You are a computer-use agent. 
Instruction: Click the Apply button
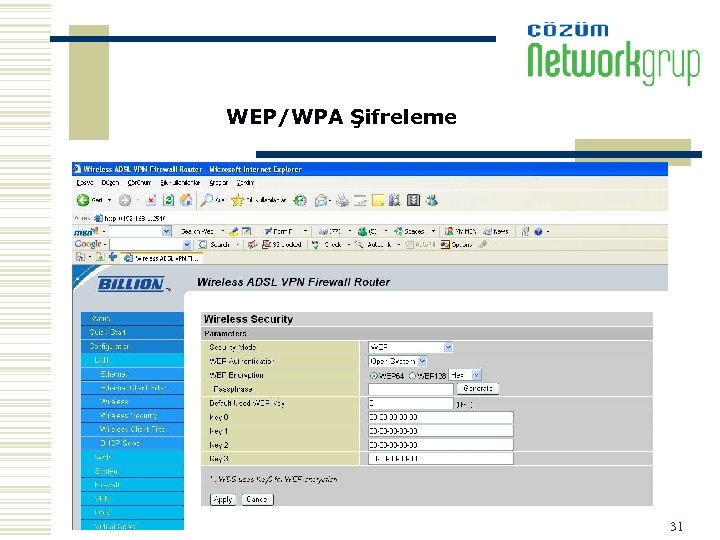[223, 500]
